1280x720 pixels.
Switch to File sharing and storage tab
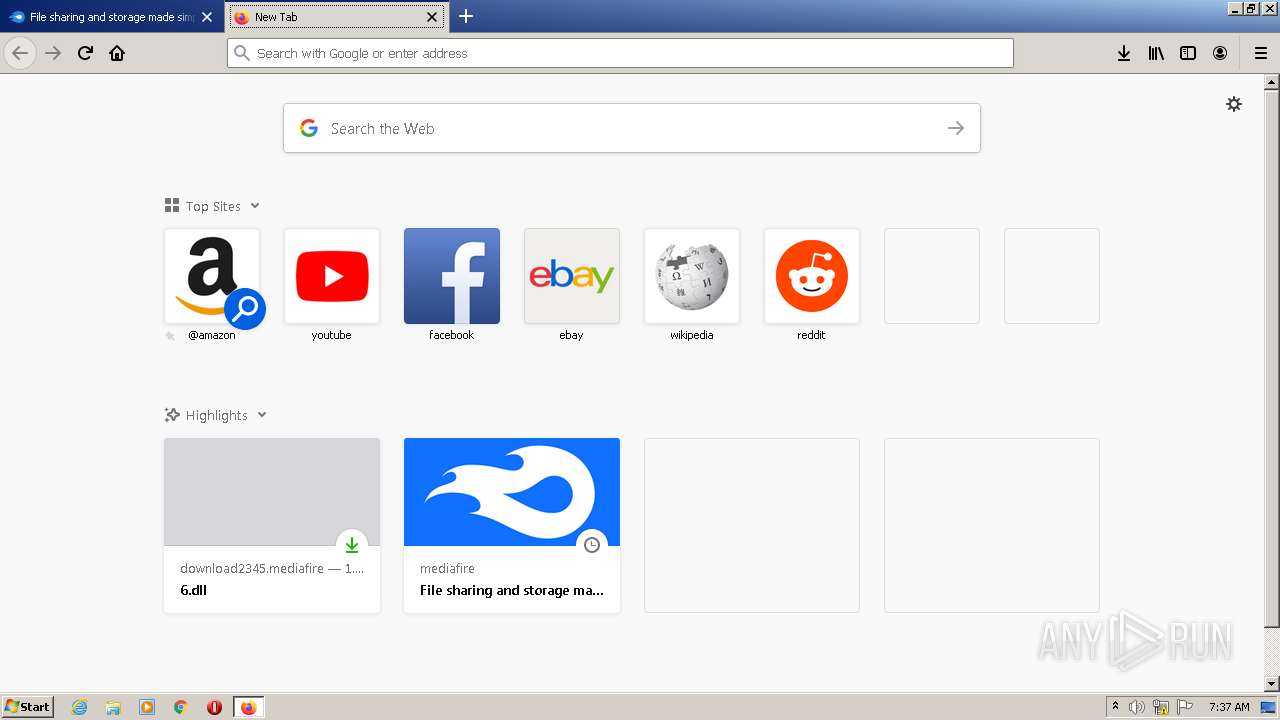(x=110, y=17)
